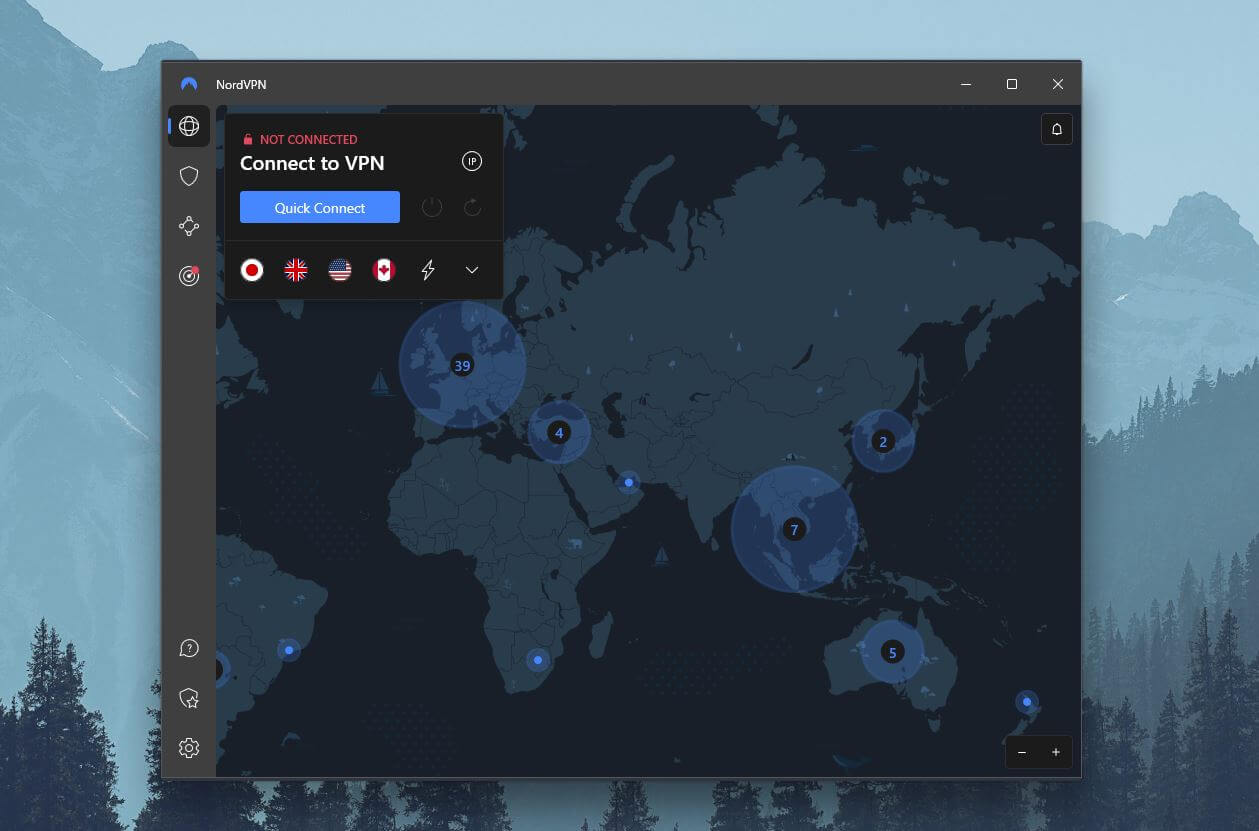Connect to the Canada flag server
The height and width of the screenshot is (831, 1259).
[384, 270]
